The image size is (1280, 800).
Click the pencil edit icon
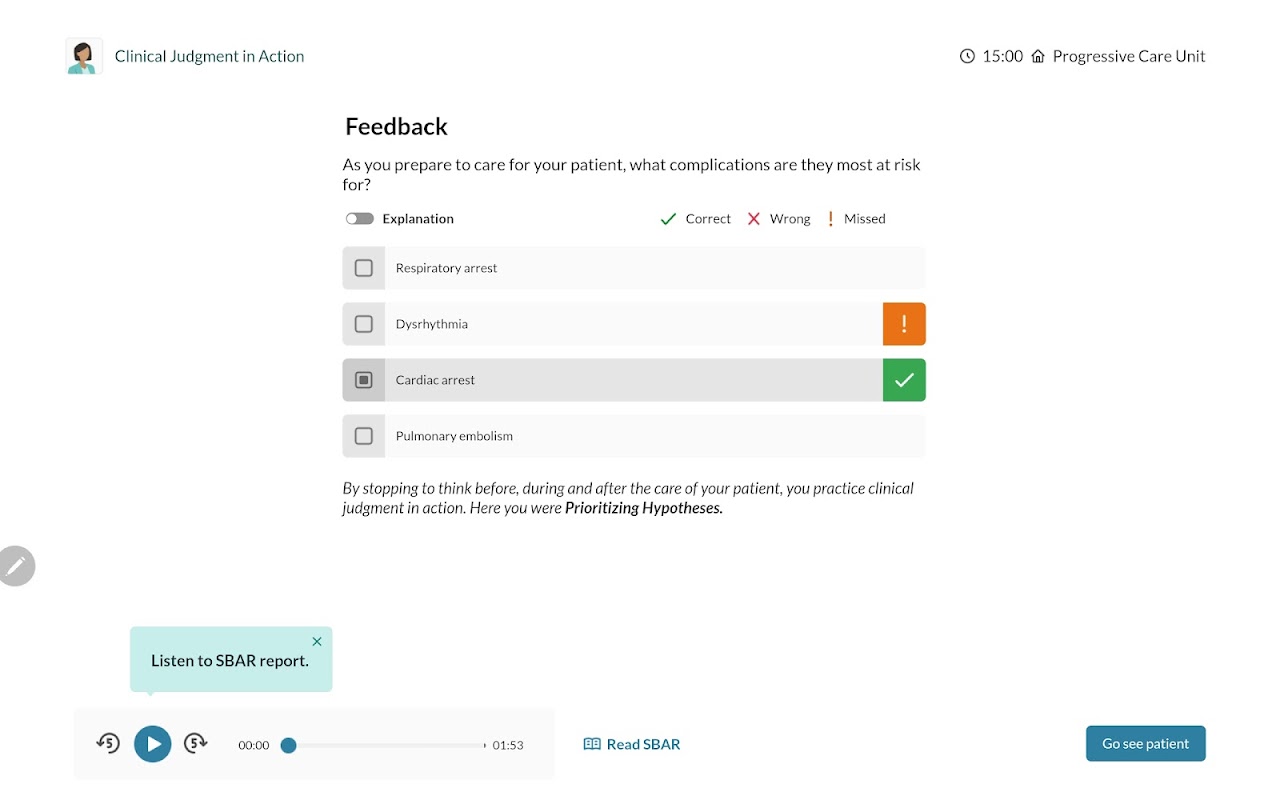point(16,566)
